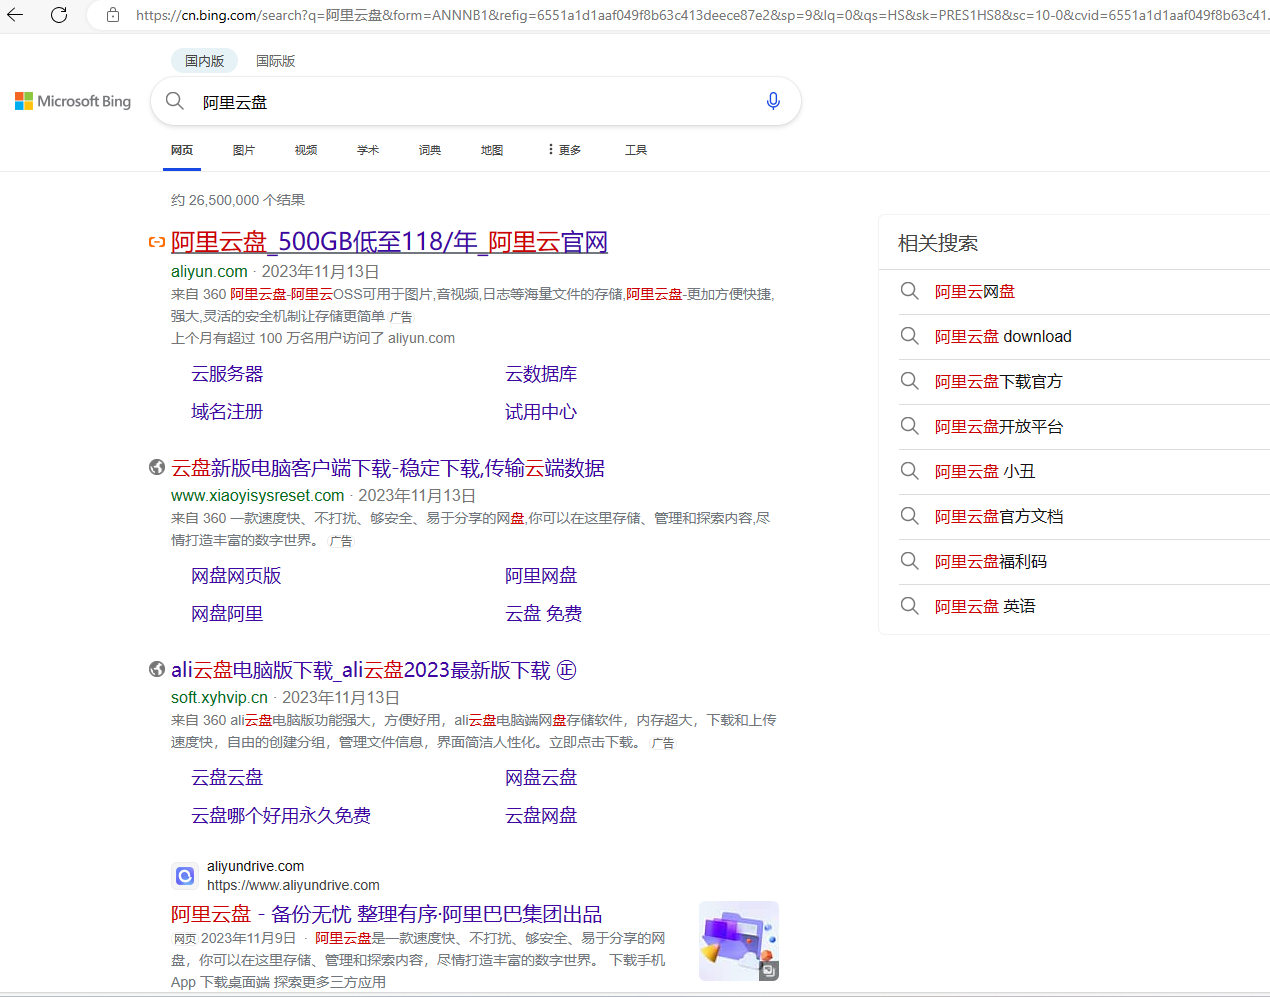Click the 阿里云盘福利码 related search
Screen dimensions: 1270x997
(x=991, y=562)
